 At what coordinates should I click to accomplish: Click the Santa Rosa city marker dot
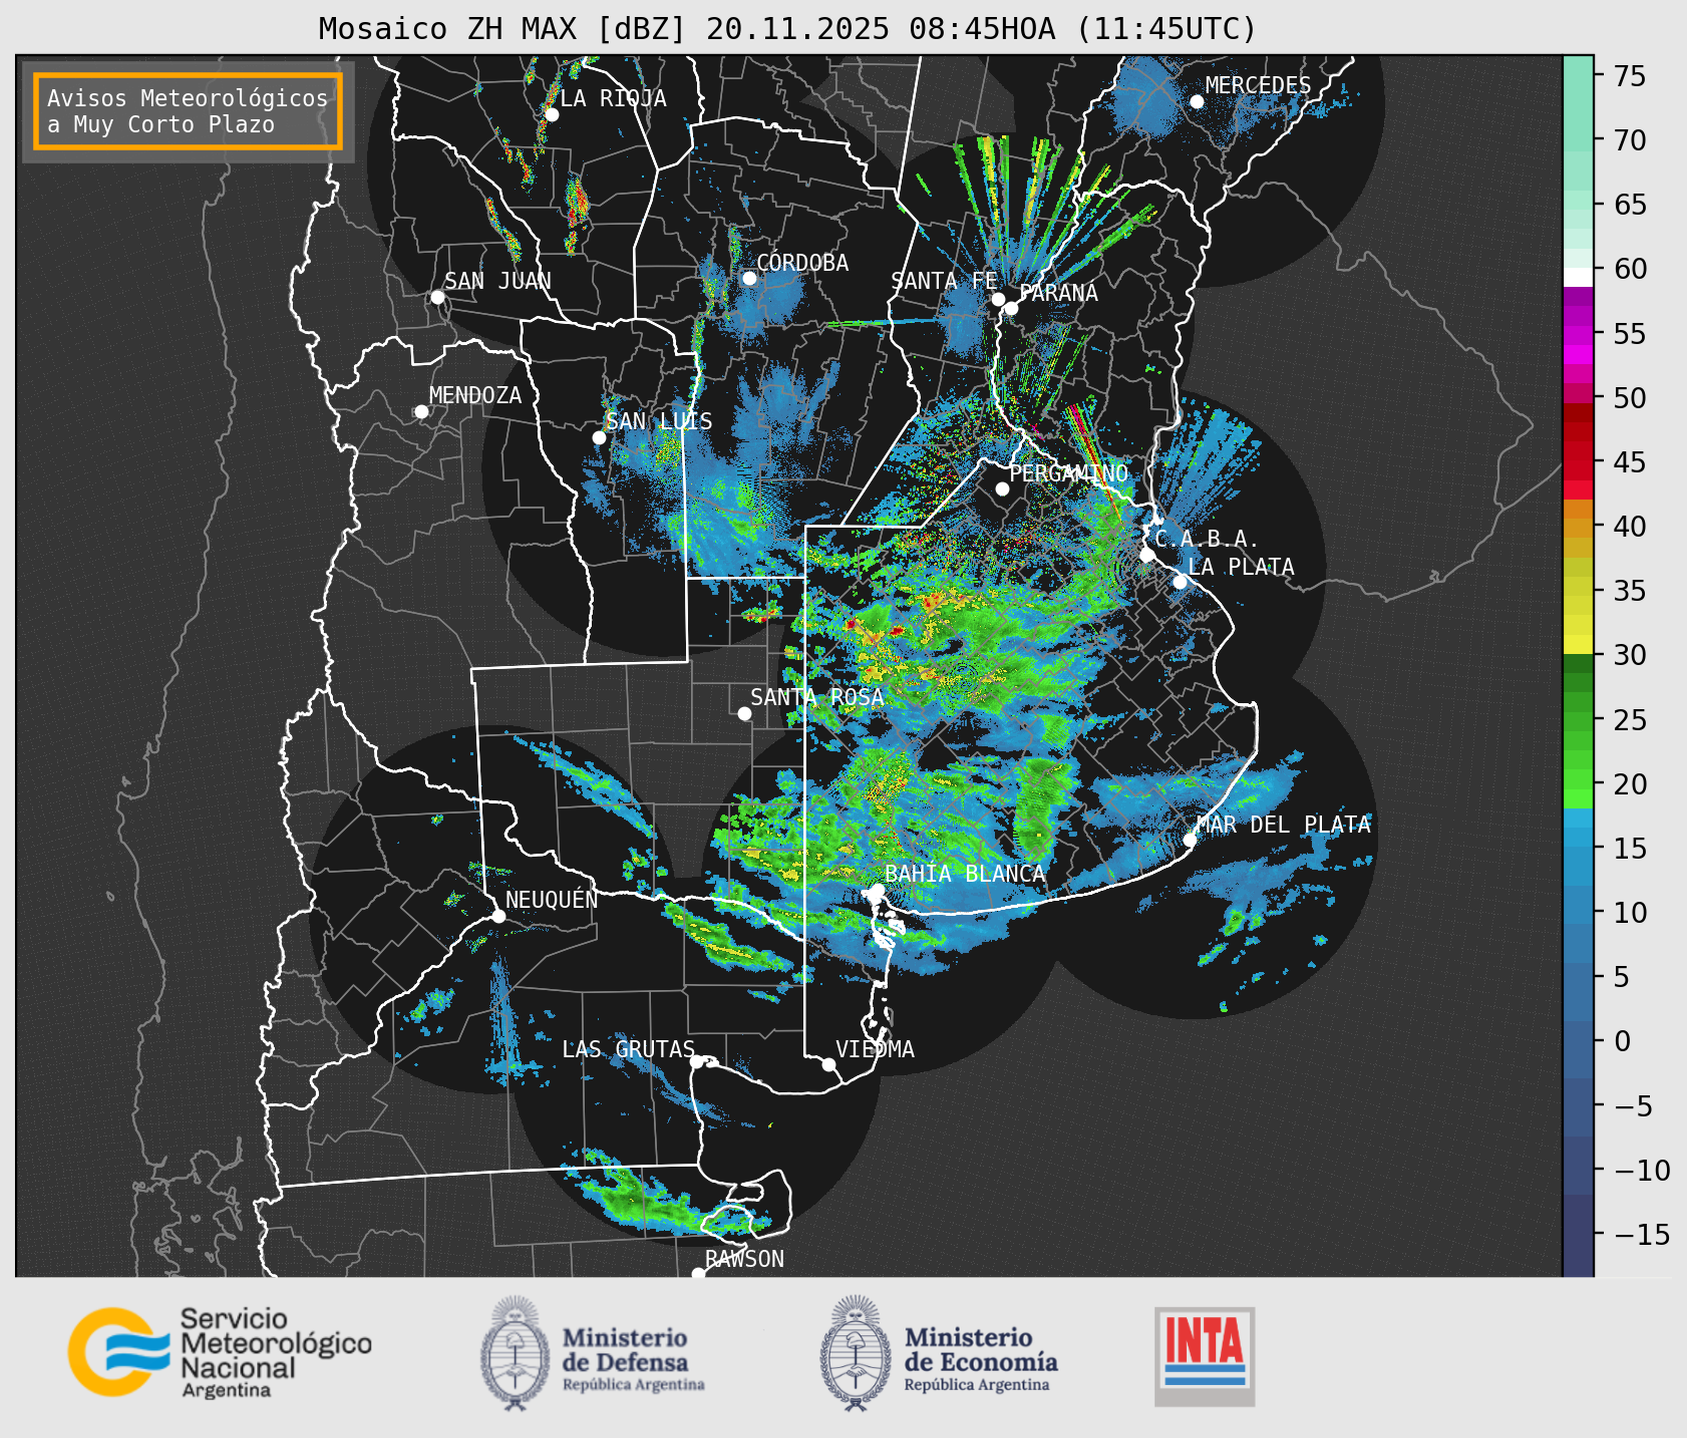(744, 714)
